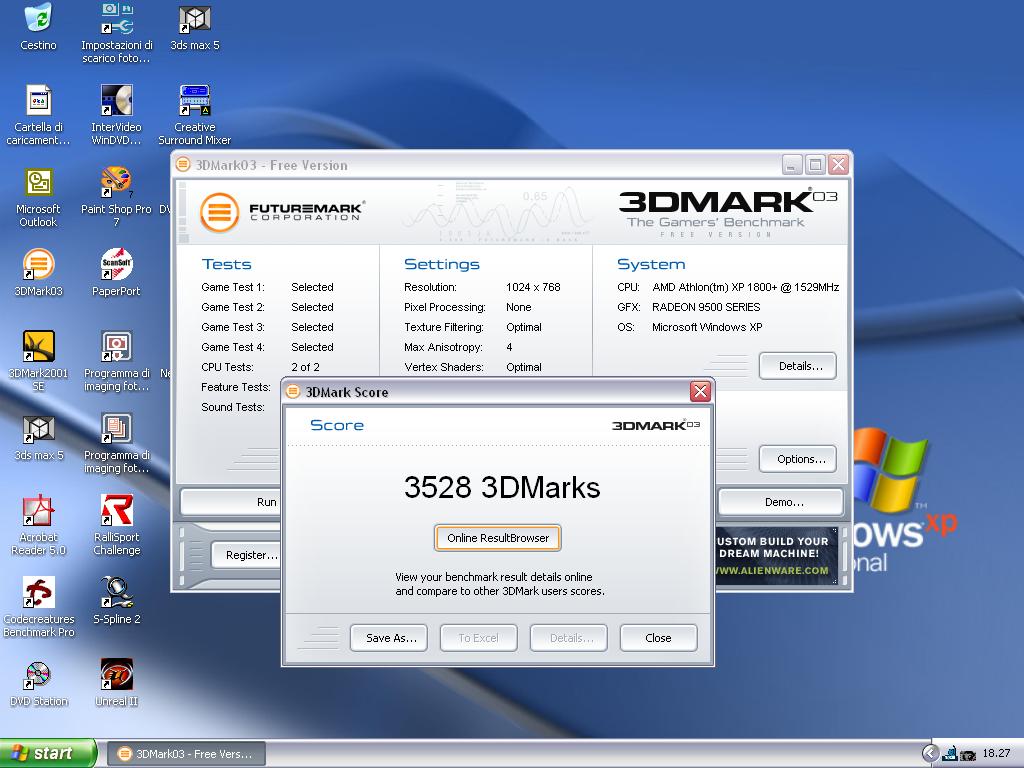This screenshot has height=768, width=1024.
Task: Click Details... in the 3DMark Score dialog
Action: tap(569, 638)
